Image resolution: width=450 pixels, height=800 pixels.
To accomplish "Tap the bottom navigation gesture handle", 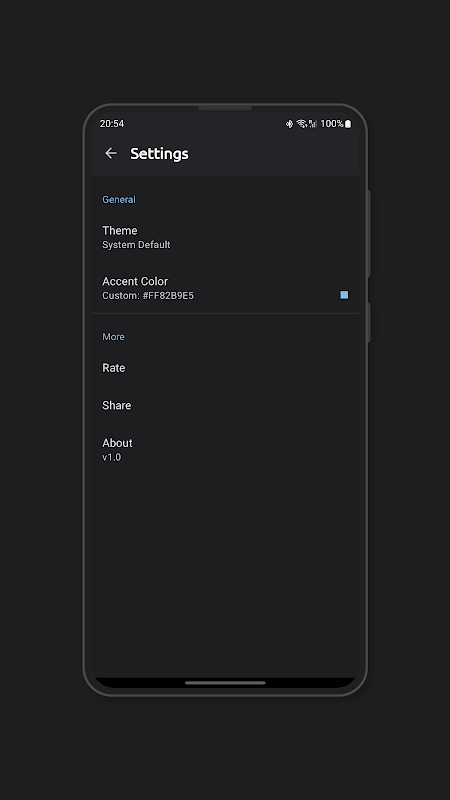I will click(225, 683).
